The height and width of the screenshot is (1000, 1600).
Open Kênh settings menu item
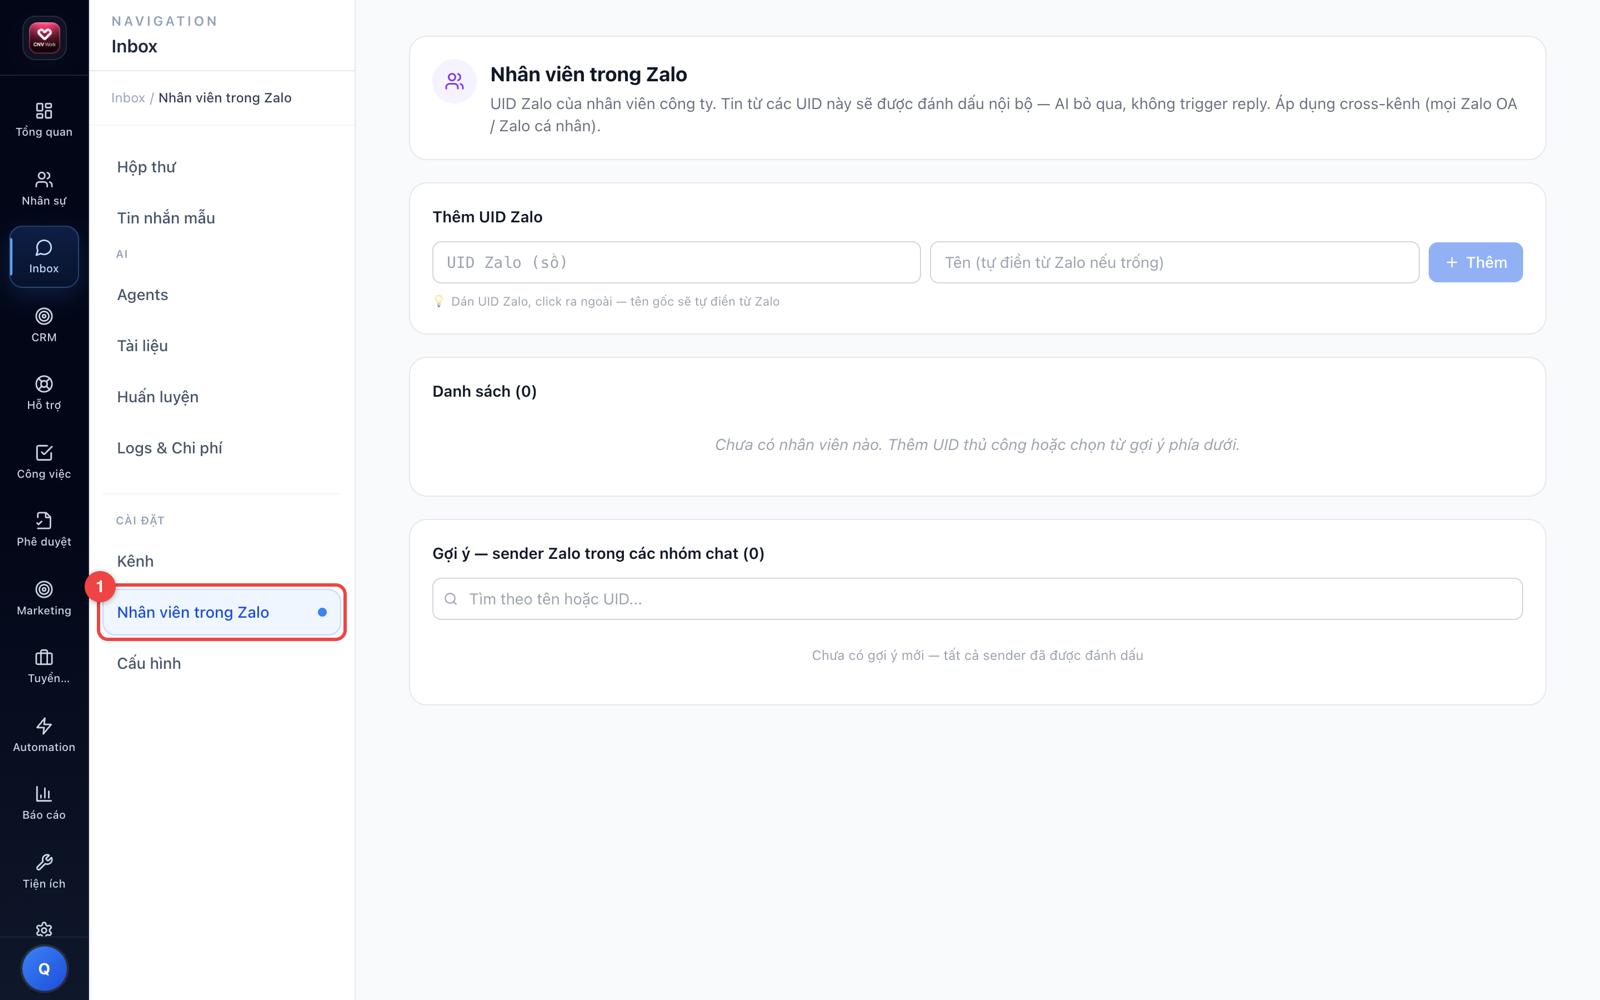tap(222, 561)
